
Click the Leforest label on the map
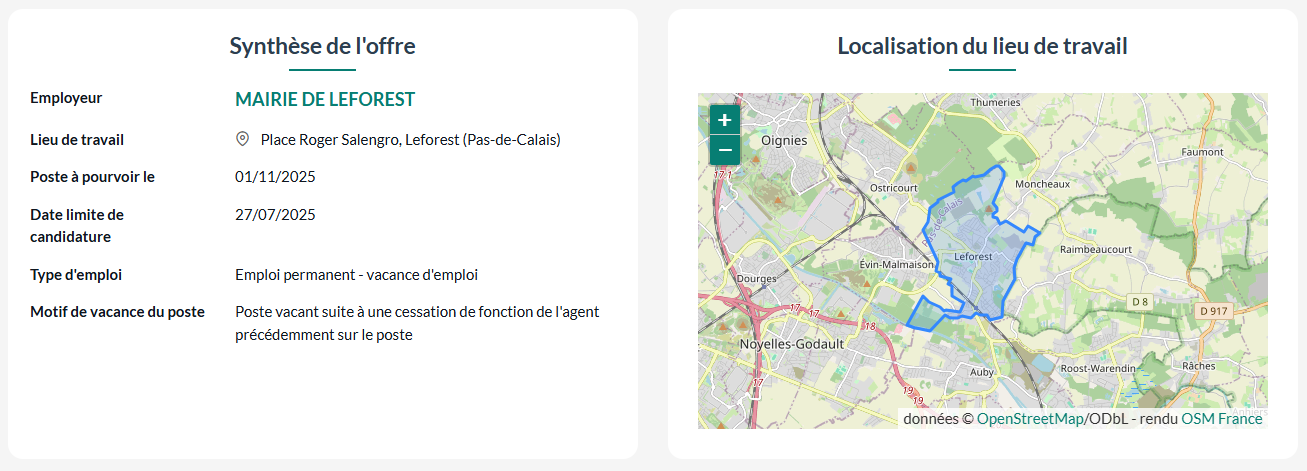(x=973, y=257)
